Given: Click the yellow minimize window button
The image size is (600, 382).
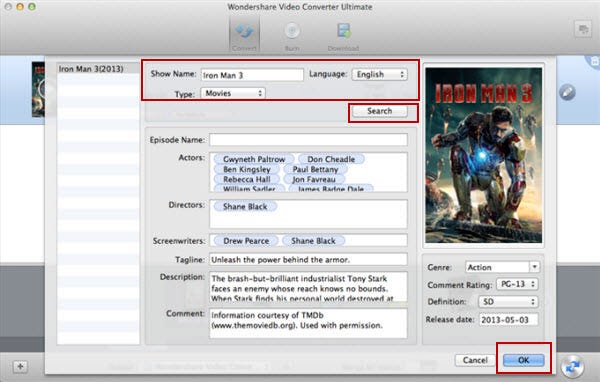Looking at the screenshot, I should point(20,7).
